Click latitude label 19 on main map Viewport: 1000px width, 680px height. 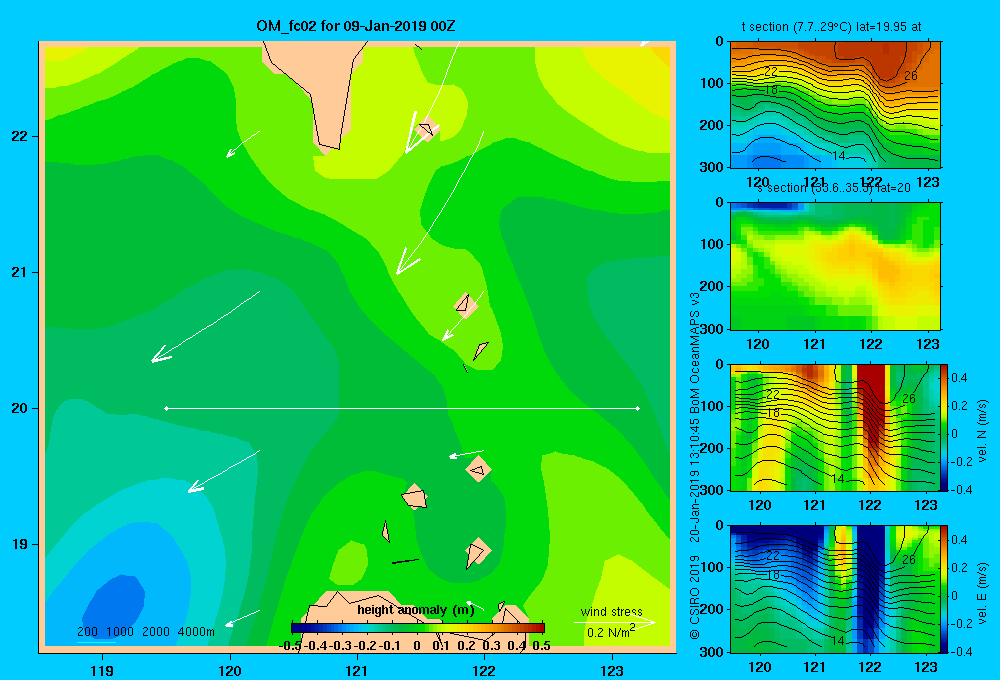[19, 544]
